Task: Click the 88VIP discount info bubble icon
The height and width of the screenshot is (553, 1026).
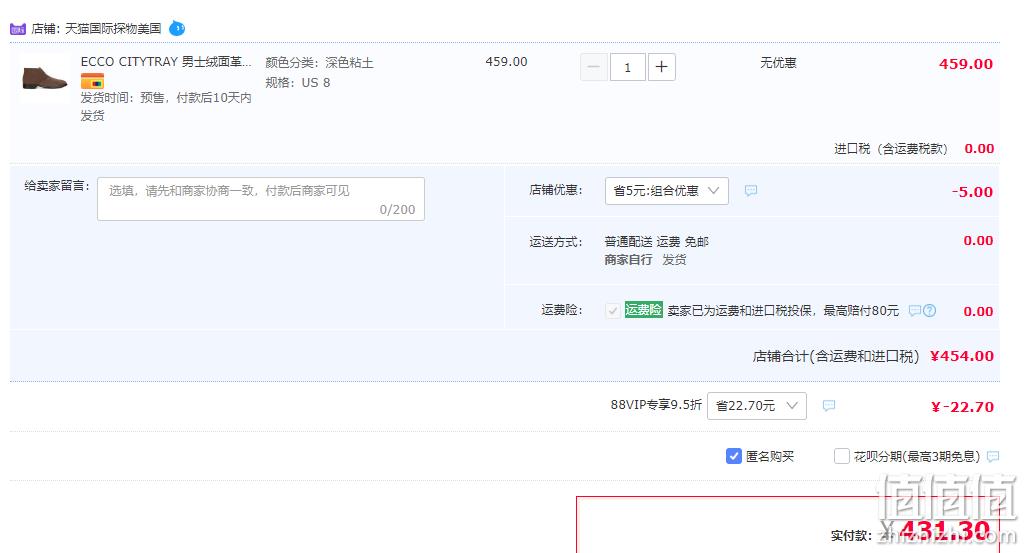Action: click(828, 406)
